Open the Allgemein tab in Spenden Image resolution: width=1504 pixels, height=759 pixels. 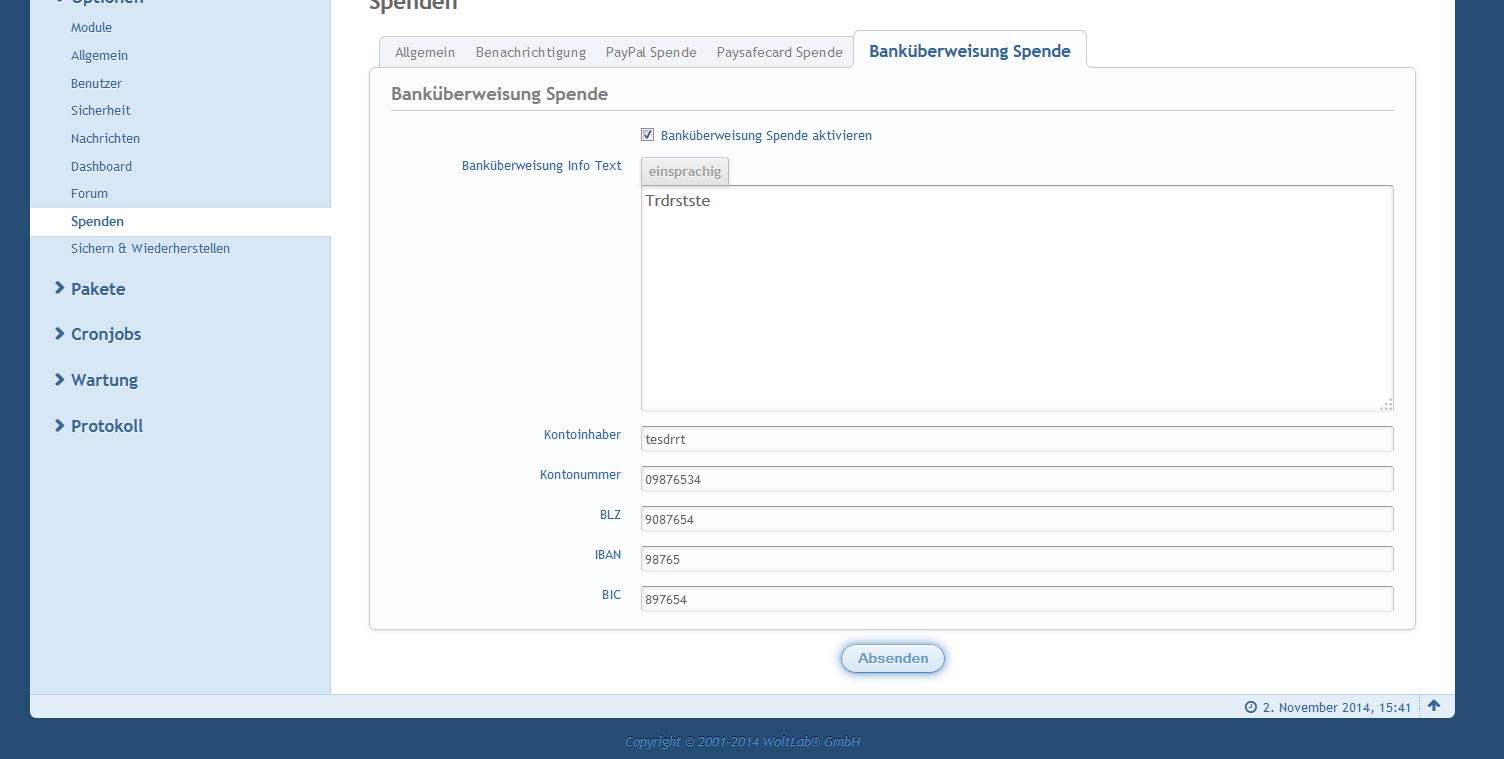pos(425,52)
